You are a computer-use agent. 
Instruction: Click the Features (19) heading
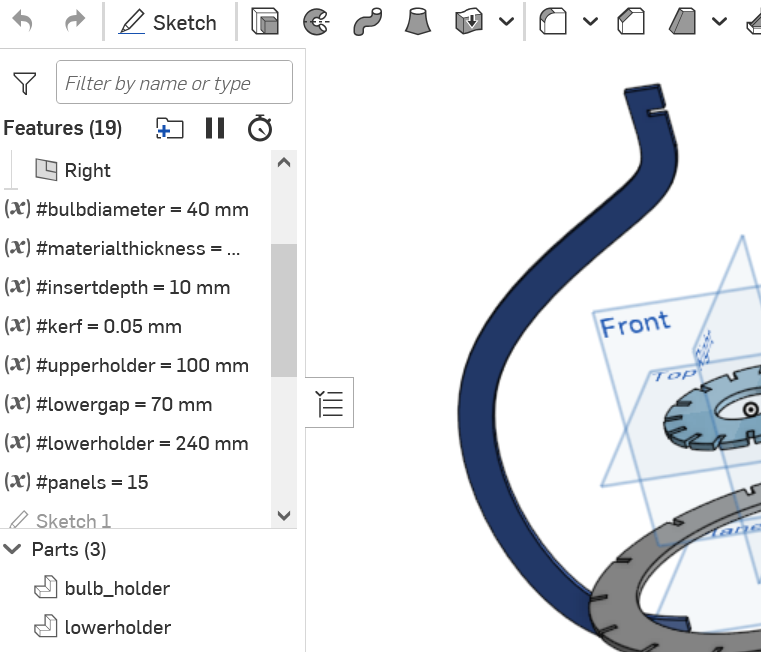[x=63, y=128]
